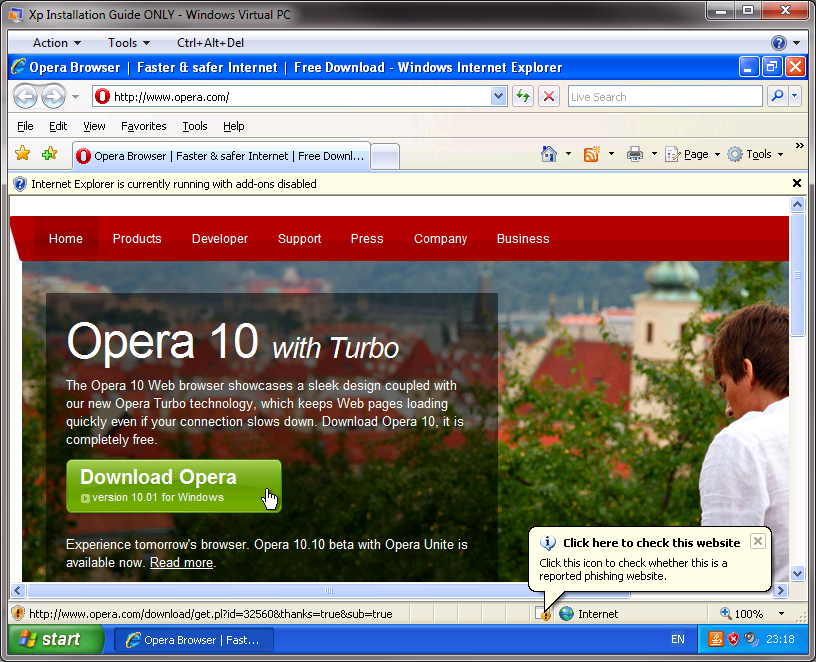Click the Print icon
This screenshot has height=662, width=816.
coord(635,154)
